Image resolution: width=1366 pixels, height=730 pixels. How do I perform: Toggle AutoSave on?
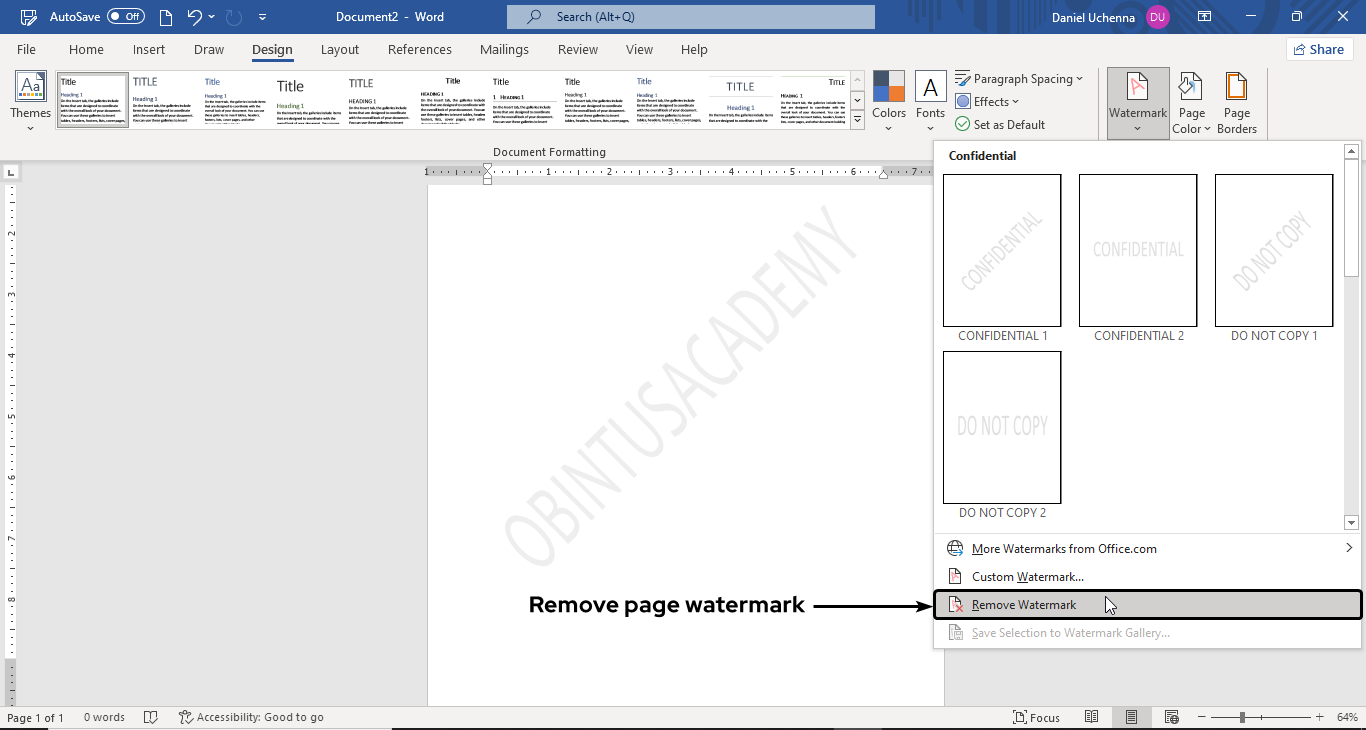click(128, 16)
